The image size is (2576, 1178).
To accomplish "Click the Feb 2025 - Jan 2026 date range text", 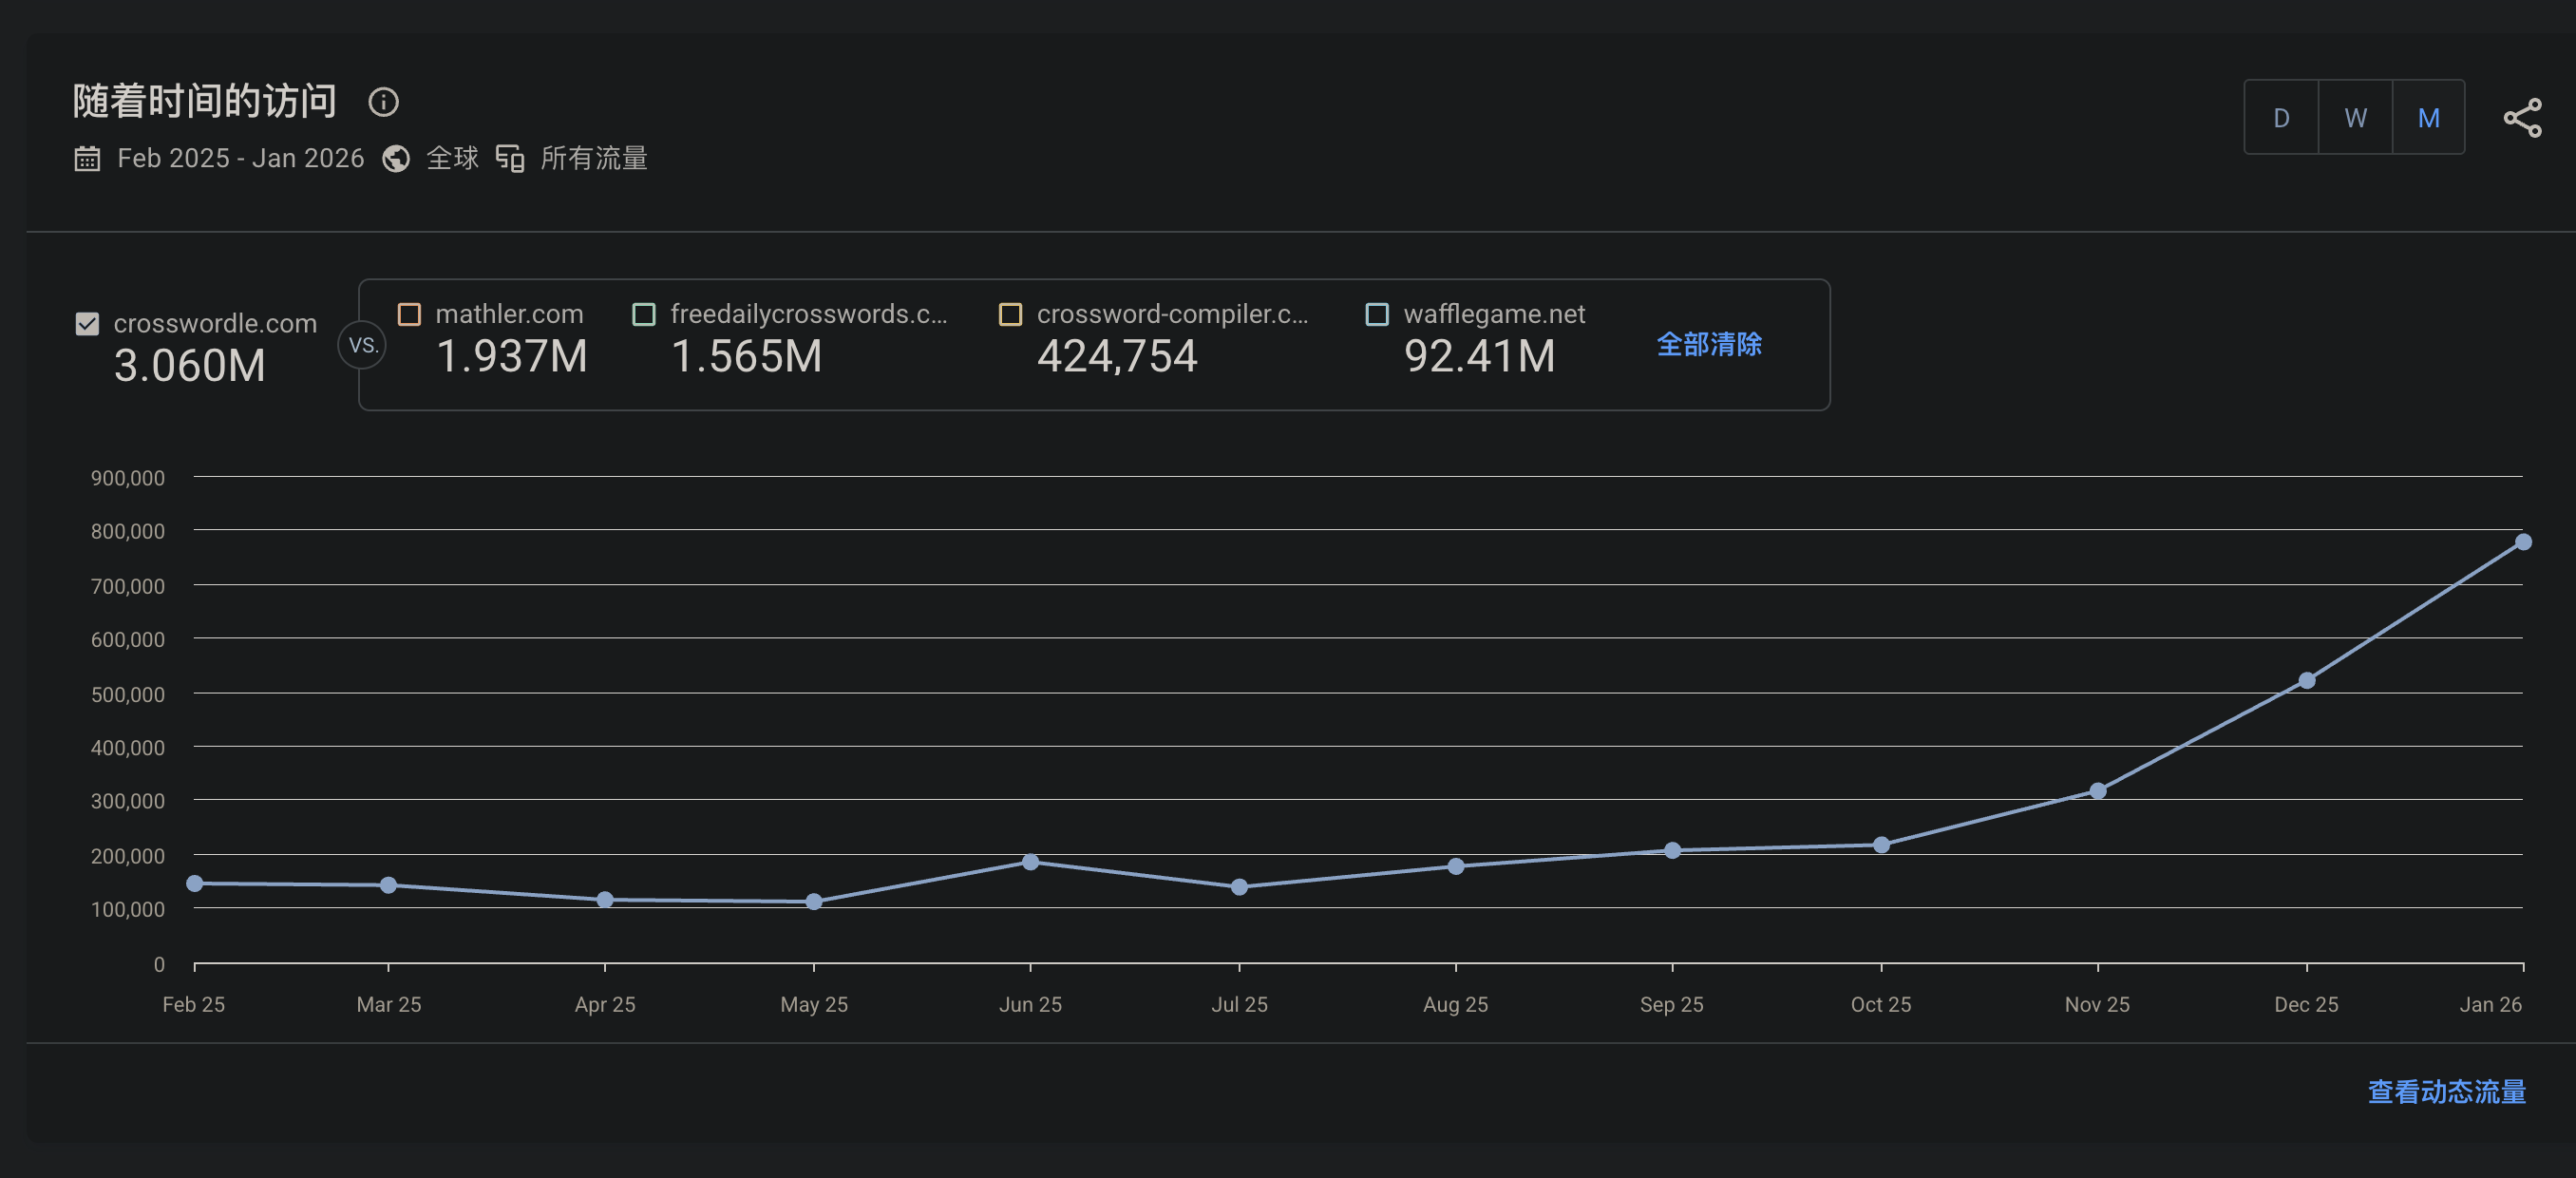I will coord(240,159).
